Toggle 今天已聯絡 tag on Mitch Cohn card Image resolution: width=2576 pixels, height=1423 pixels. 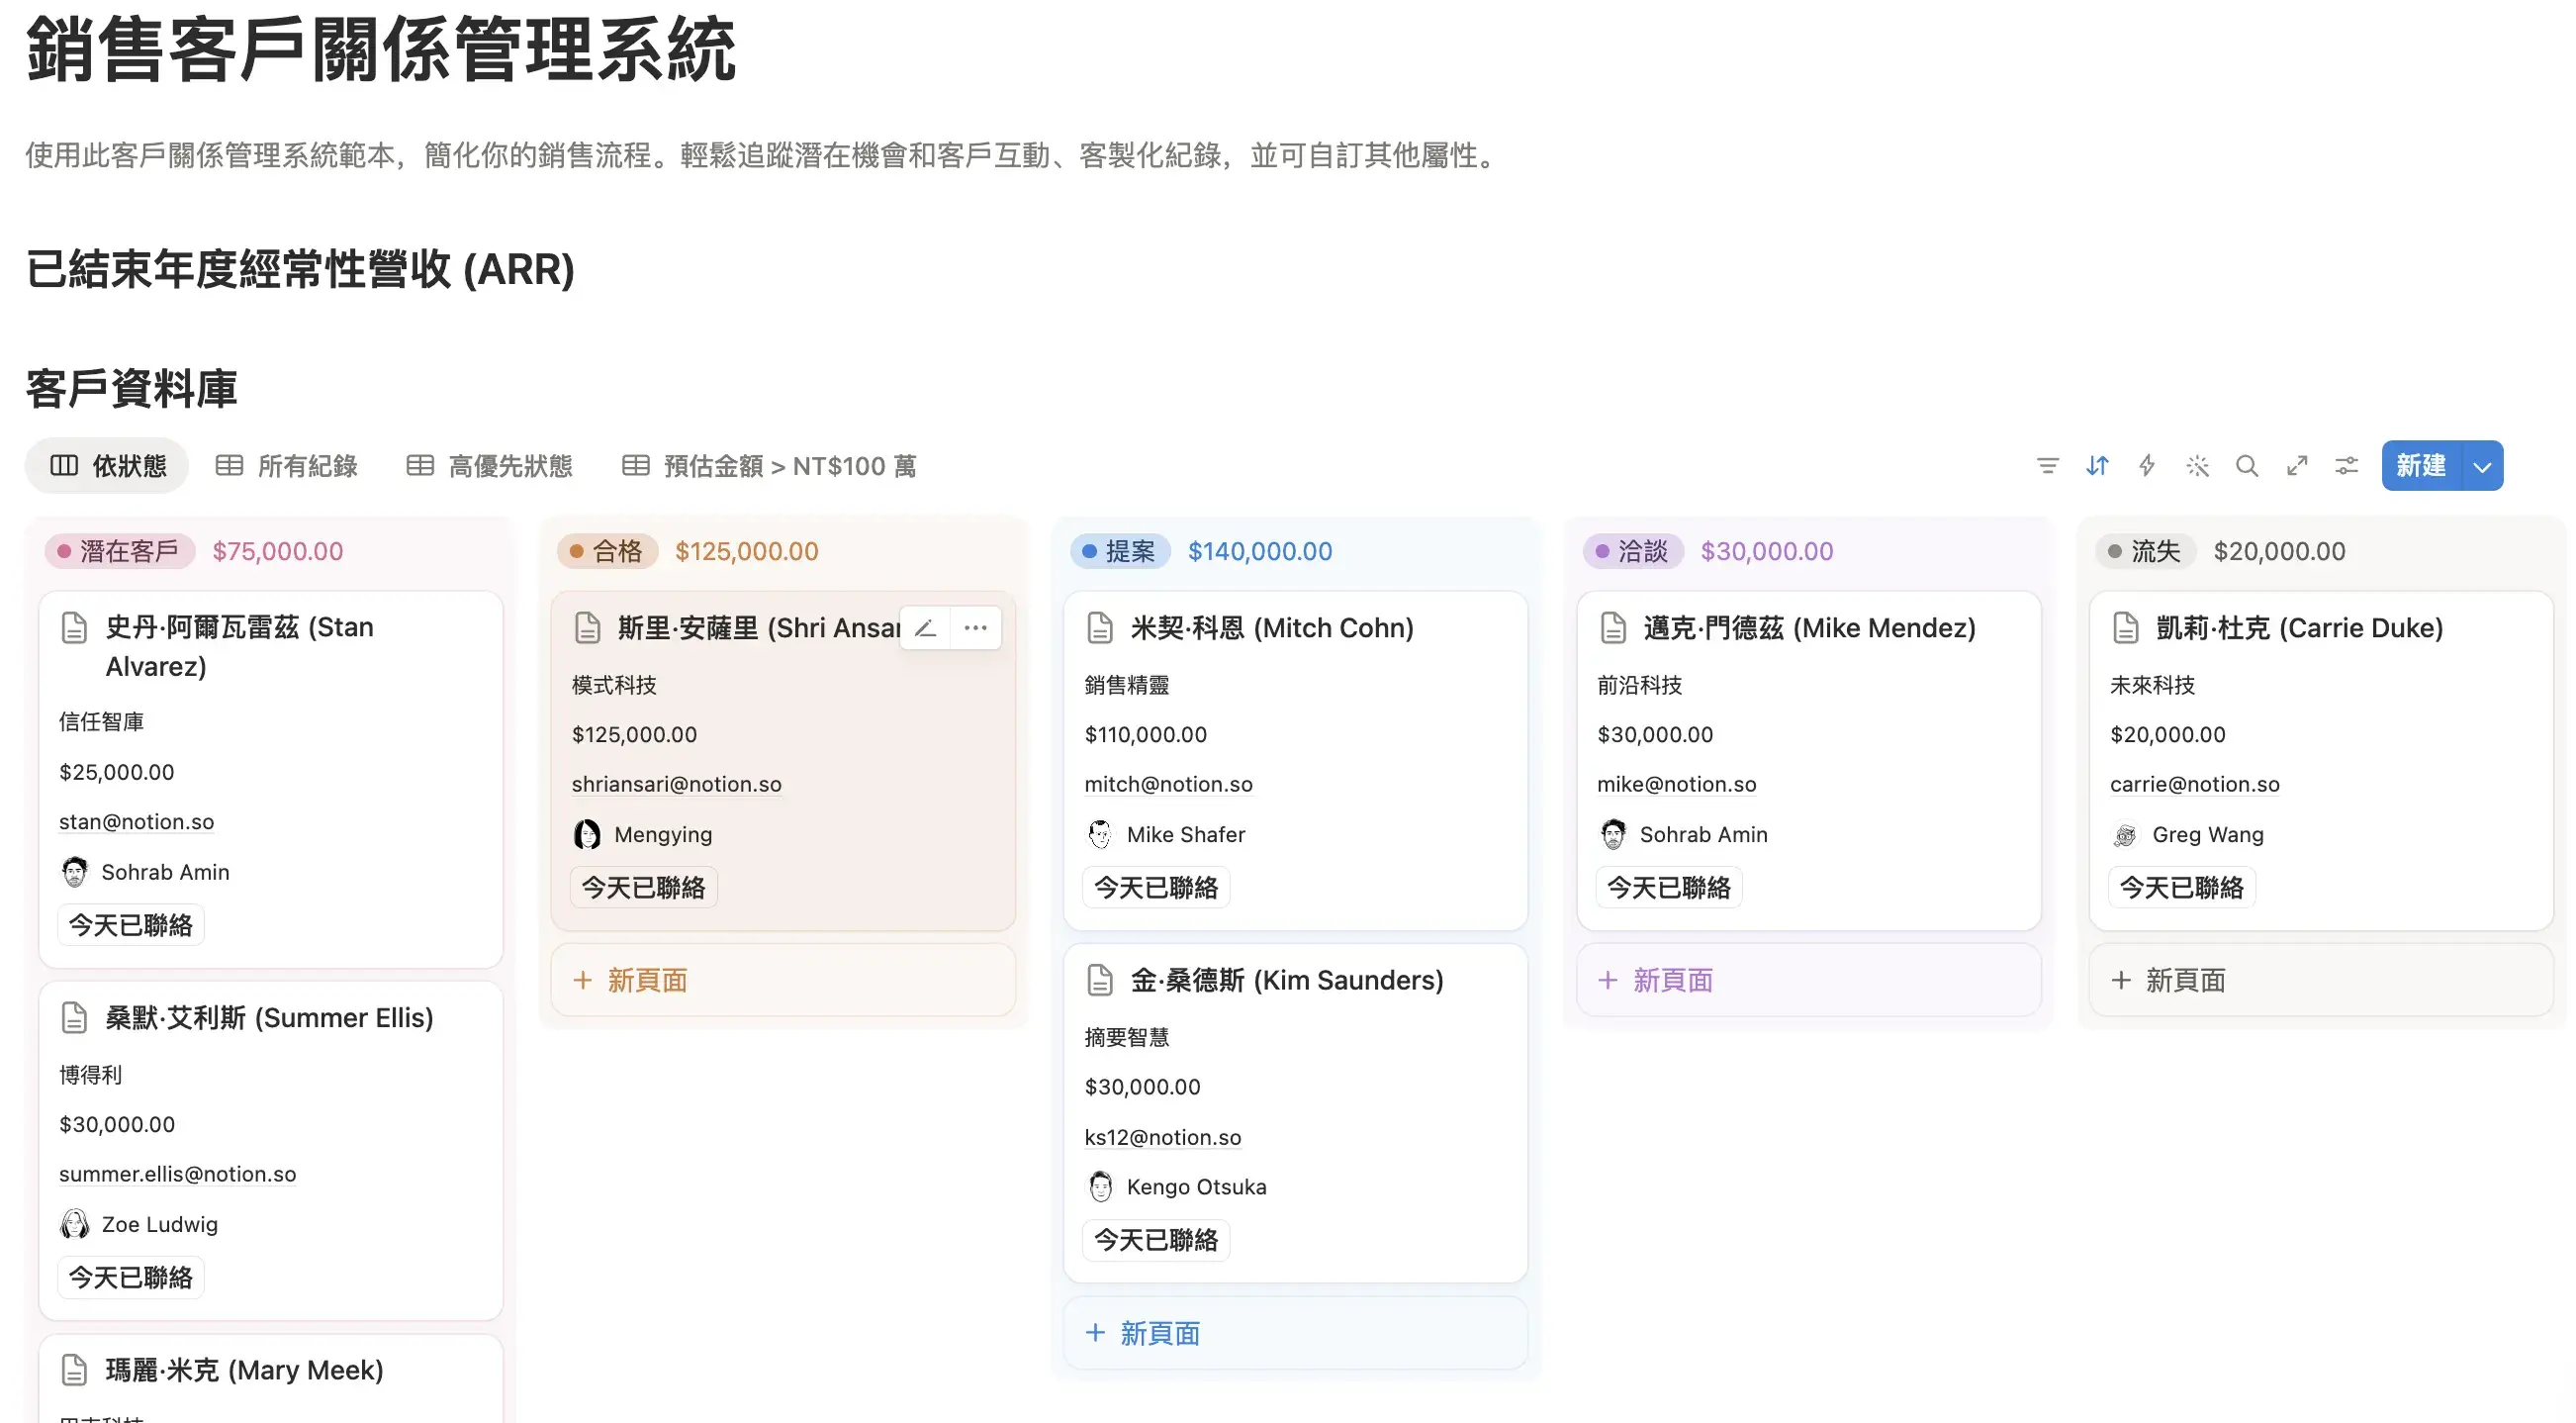1155,887
